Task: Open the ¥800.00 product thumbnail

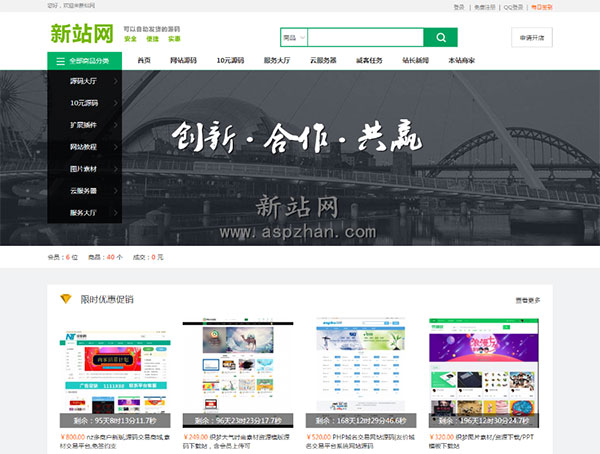Action: tap(115, 372)
